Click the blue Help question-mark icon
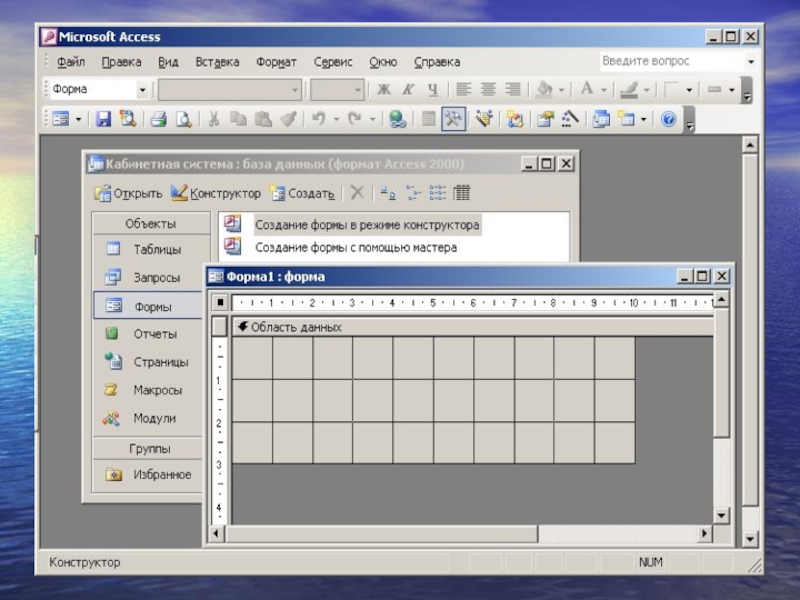The image size is (800, 600). click(x=668, y=119)
